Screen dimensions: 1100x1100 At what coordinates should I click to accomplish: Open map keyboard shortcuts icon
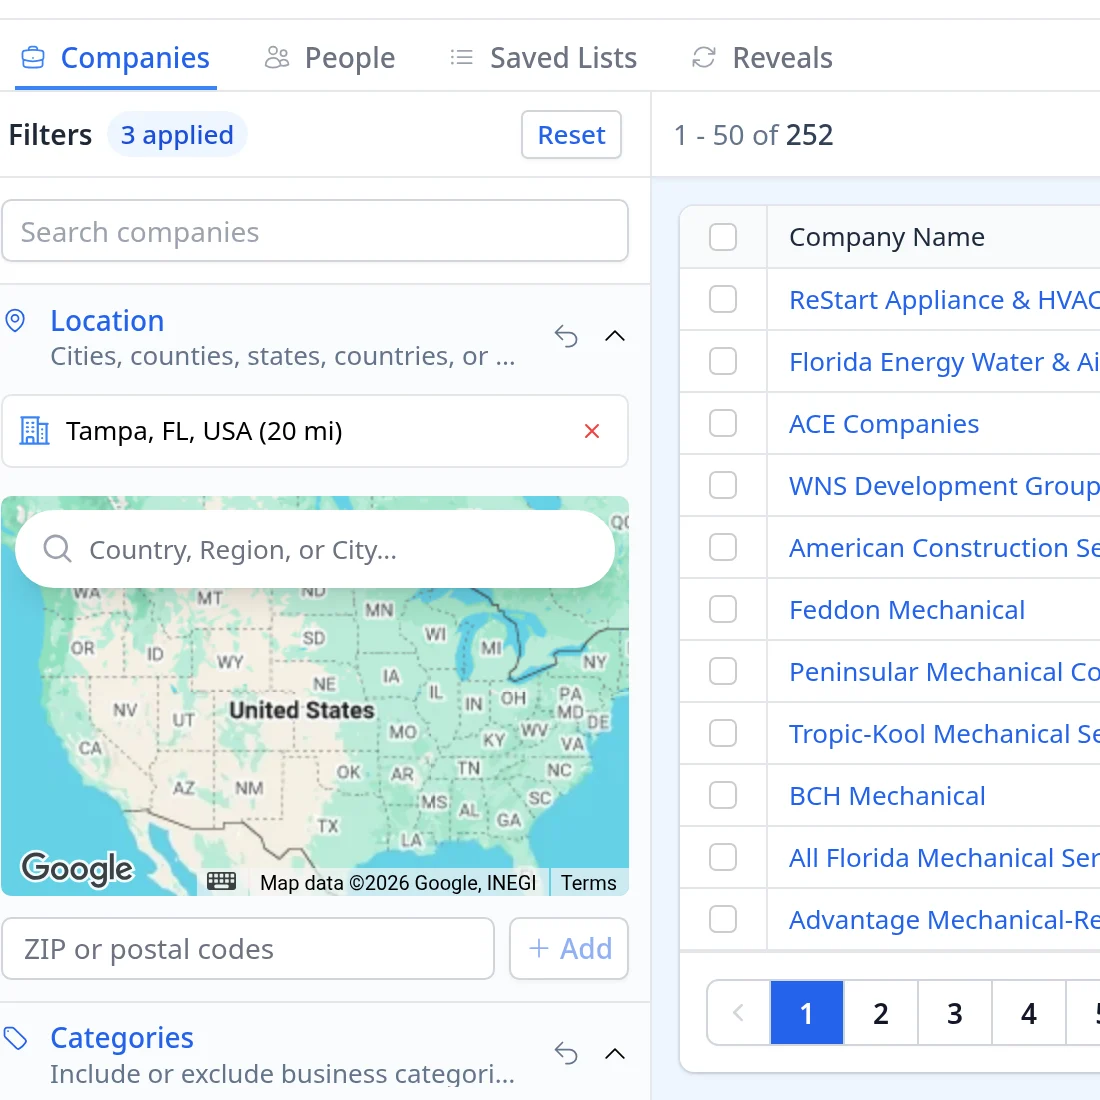tap(221, 882)
